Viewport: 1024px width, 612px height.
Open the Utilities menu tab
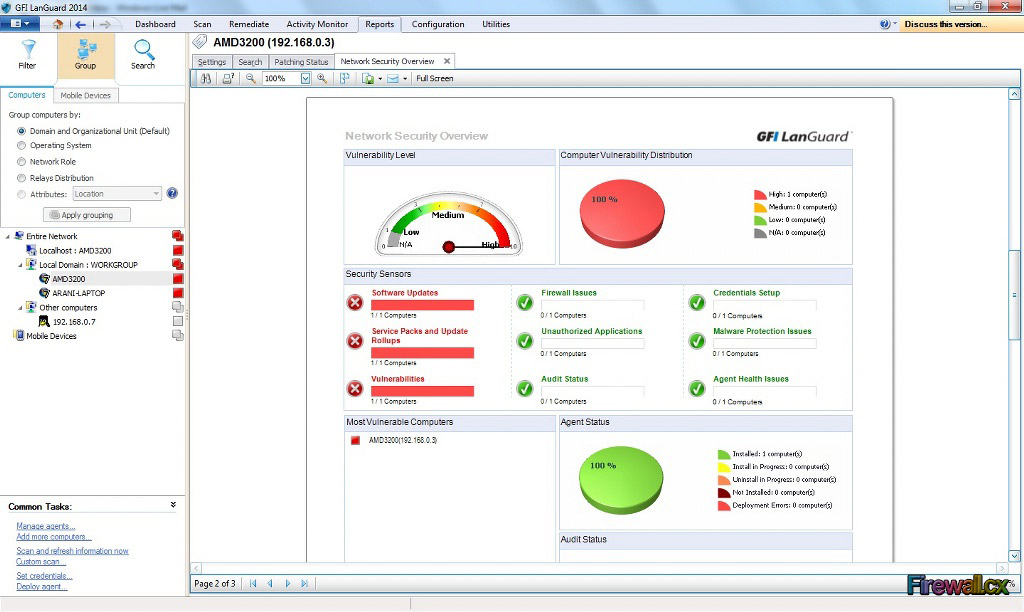(x=496, y=24)
